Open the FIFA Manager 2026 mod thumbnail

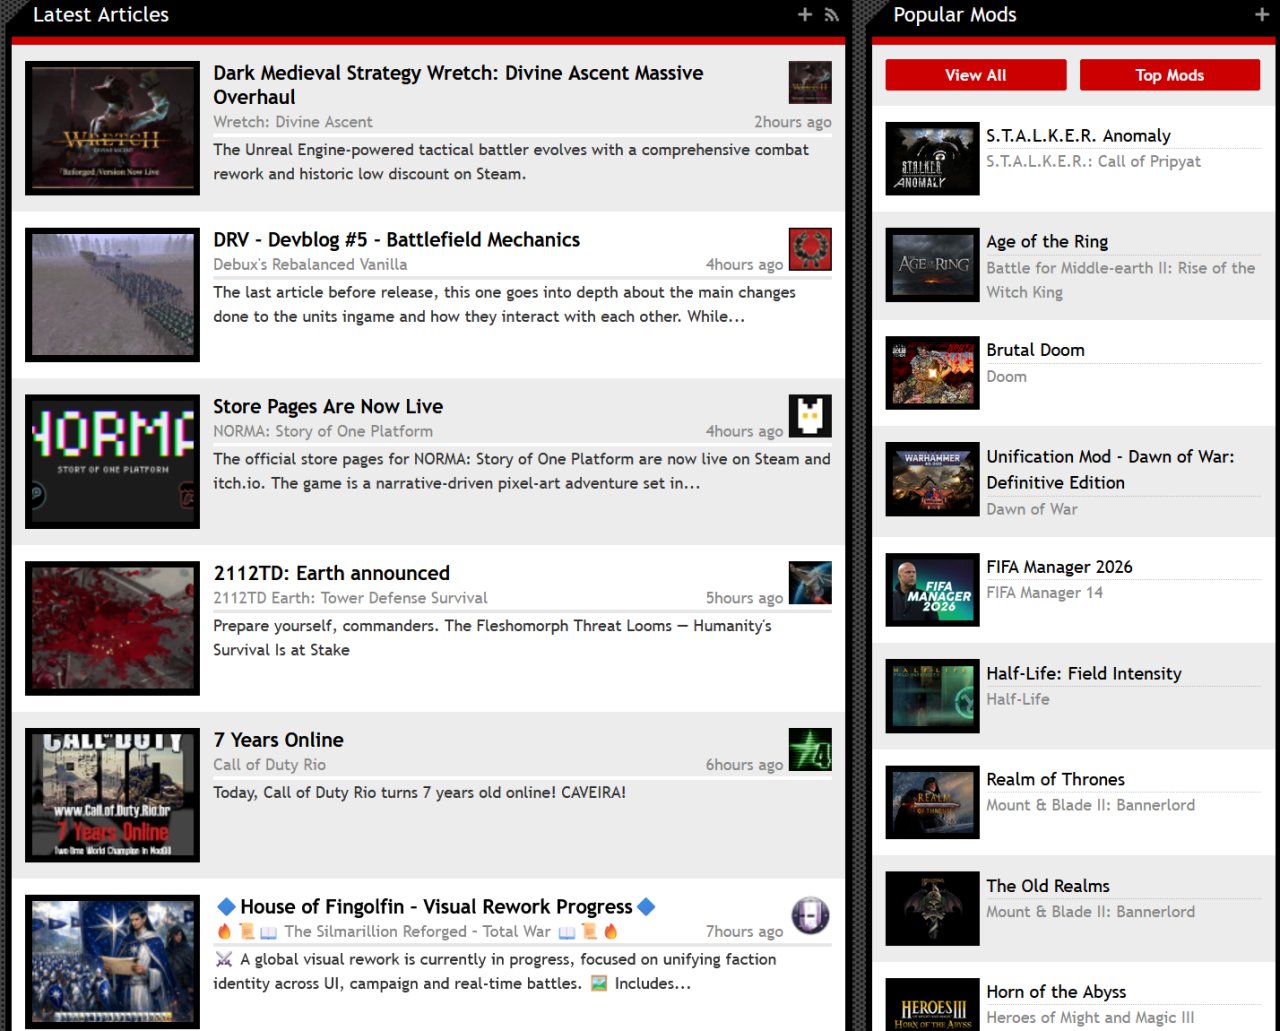pos(933,590)
